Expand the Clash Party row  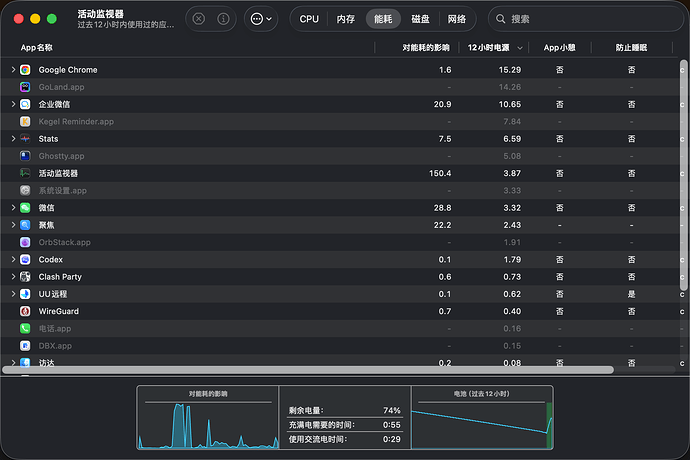(13, 276)
